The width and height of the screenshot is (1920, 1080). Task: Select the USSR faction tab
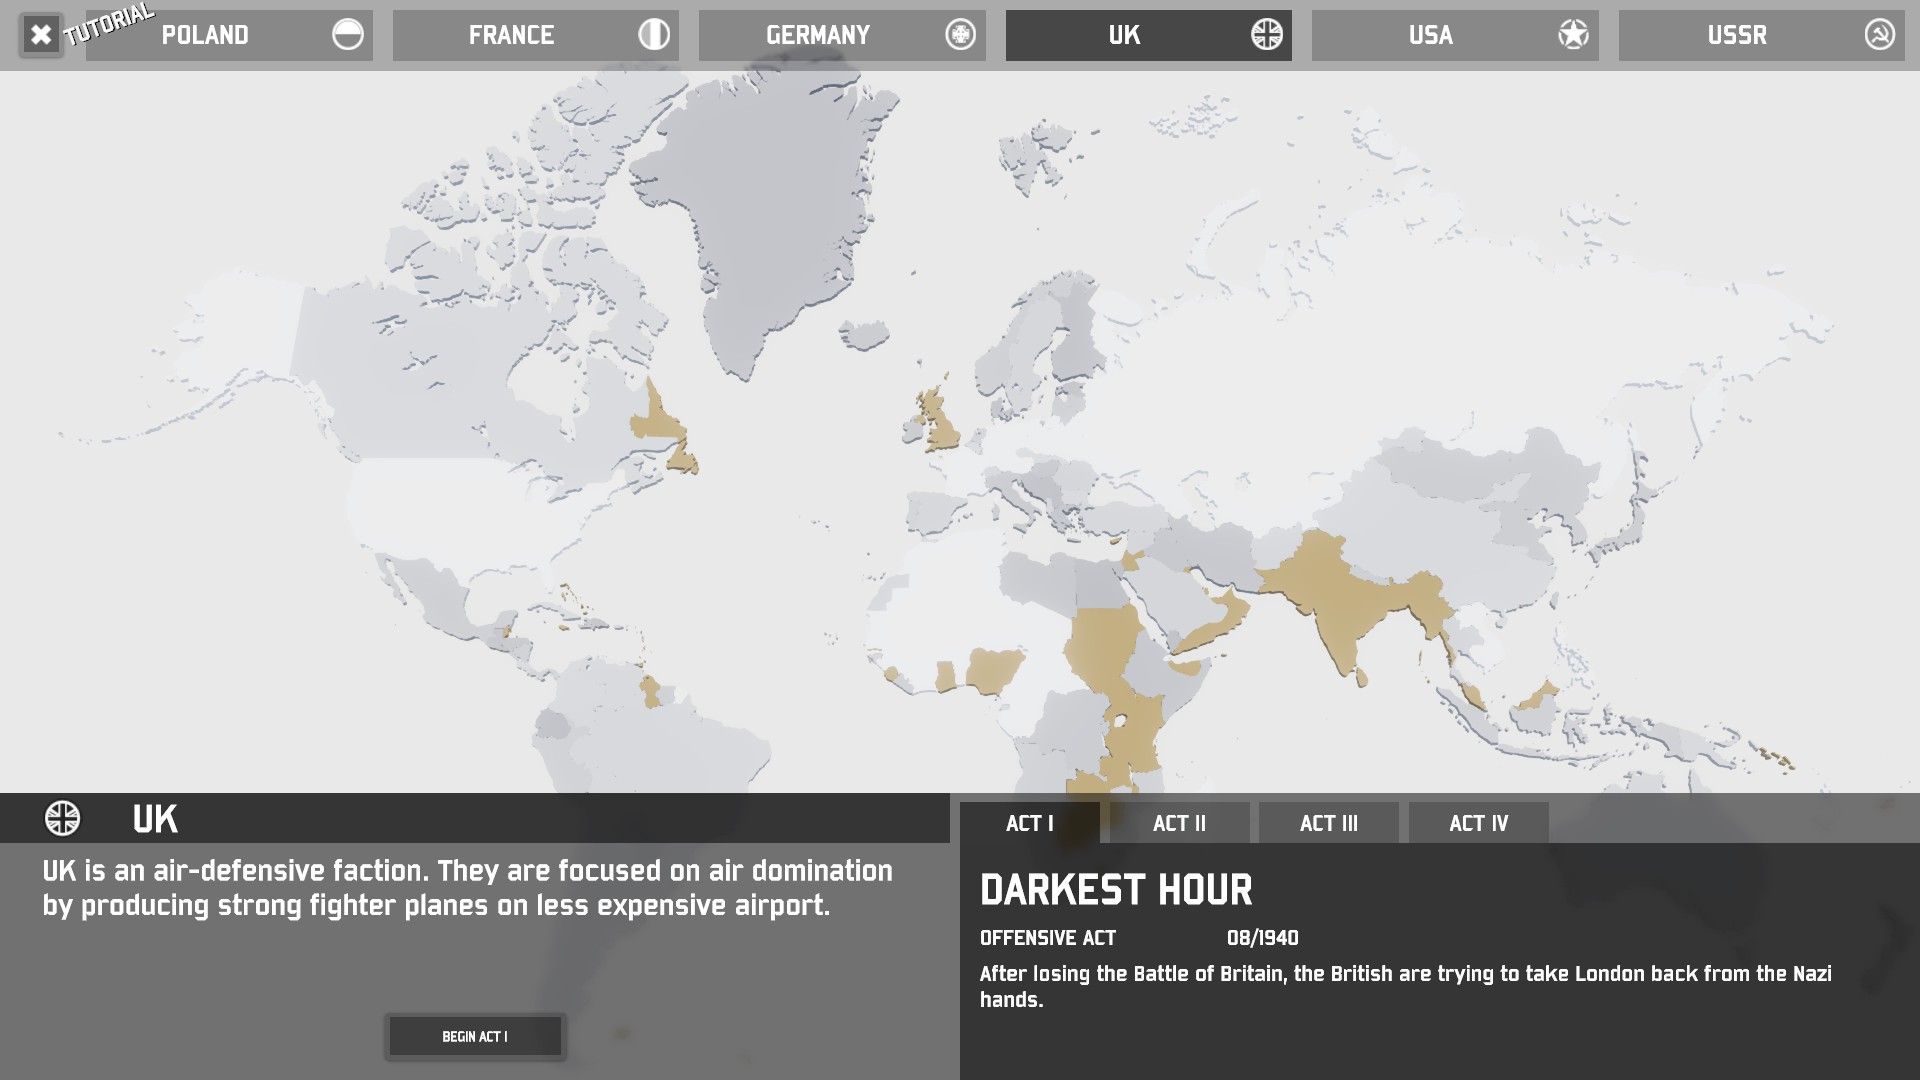pos(1736,36)
